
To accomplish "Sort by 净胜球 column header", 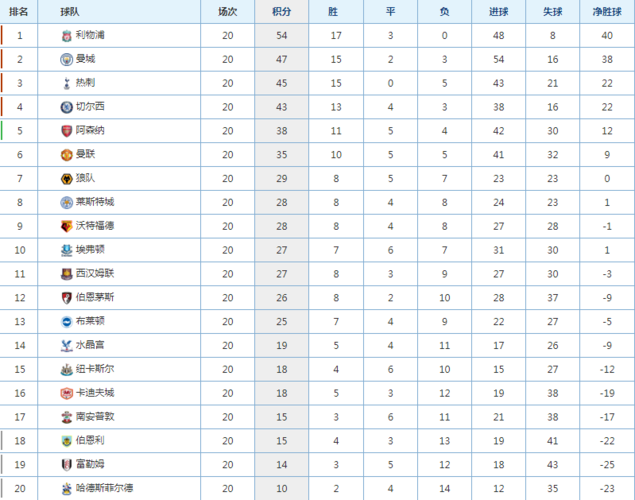I will (607, 12).
